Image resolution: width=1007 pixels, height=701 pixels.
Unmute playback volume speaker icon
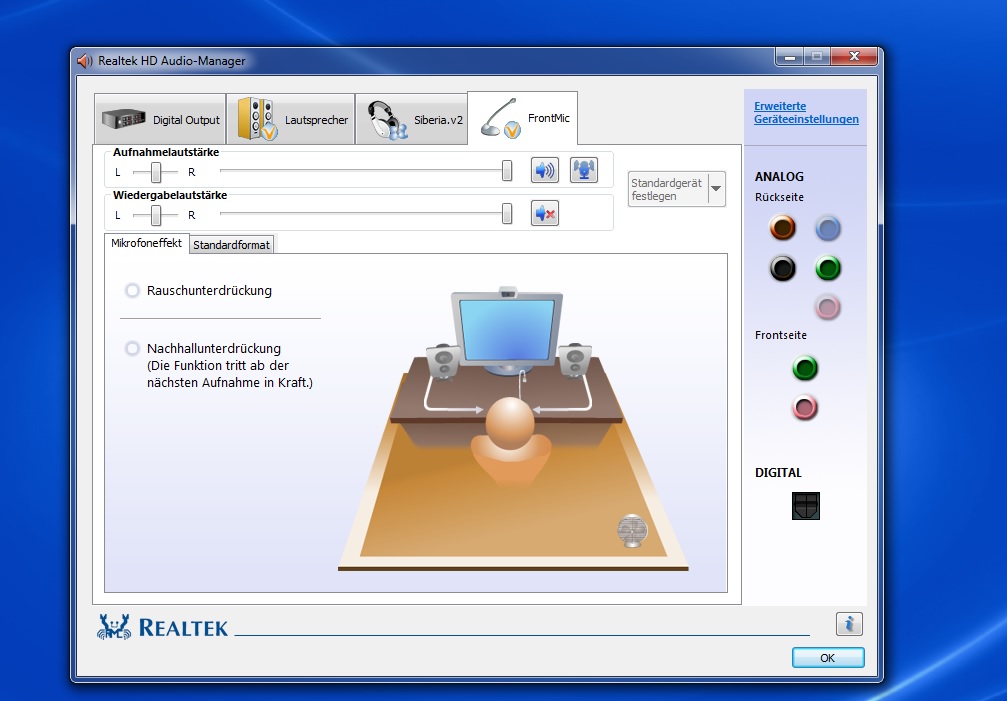click(x=545, y=213)
